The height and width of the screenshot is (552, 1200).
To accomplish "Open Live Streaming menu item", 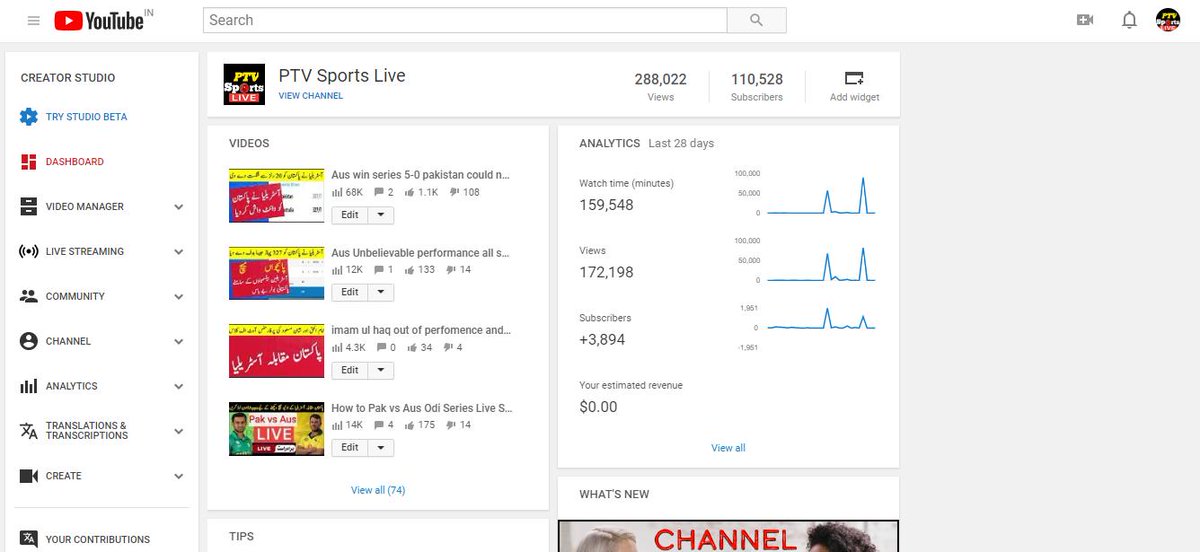I will 85,252.
